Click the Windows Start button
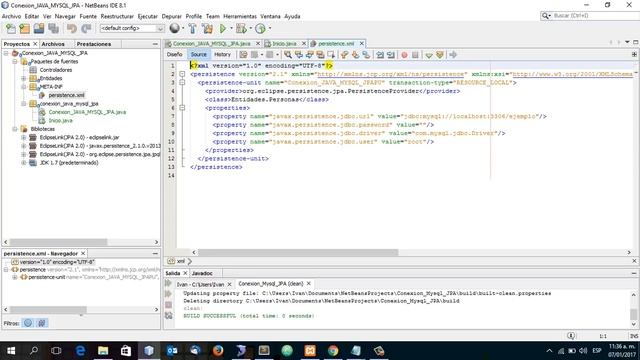640x360 pixels. [11, 351]
